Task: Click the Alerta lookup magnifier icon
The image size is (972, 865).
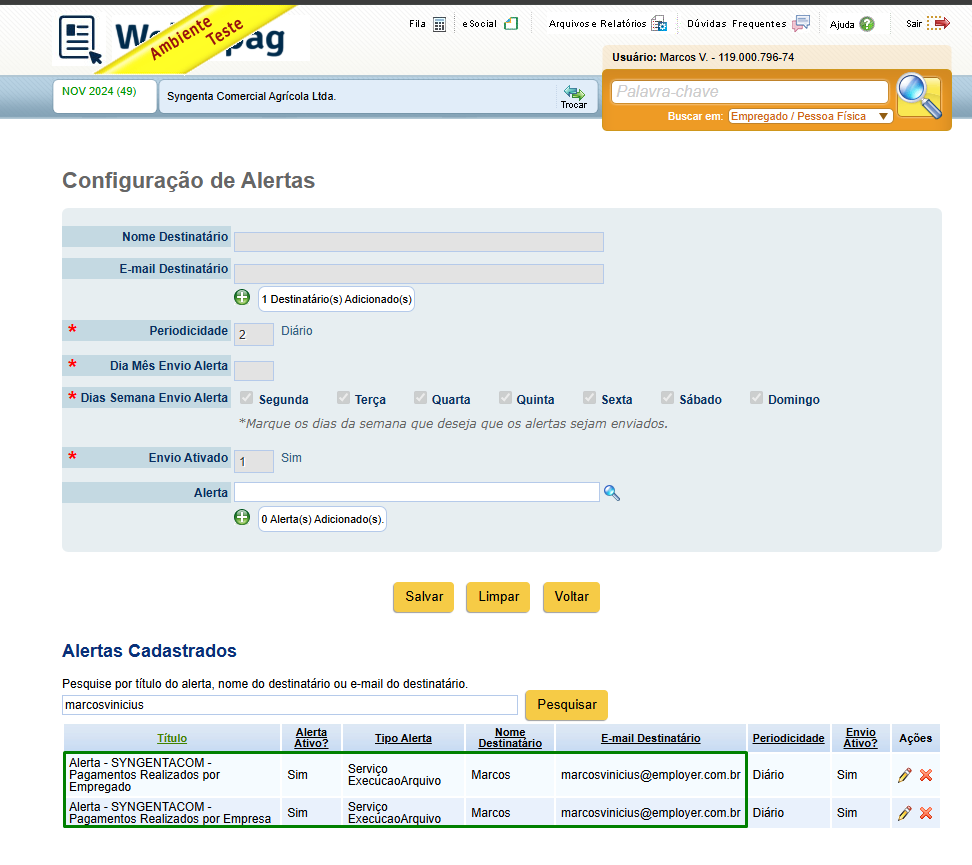Action: point(612,493)
